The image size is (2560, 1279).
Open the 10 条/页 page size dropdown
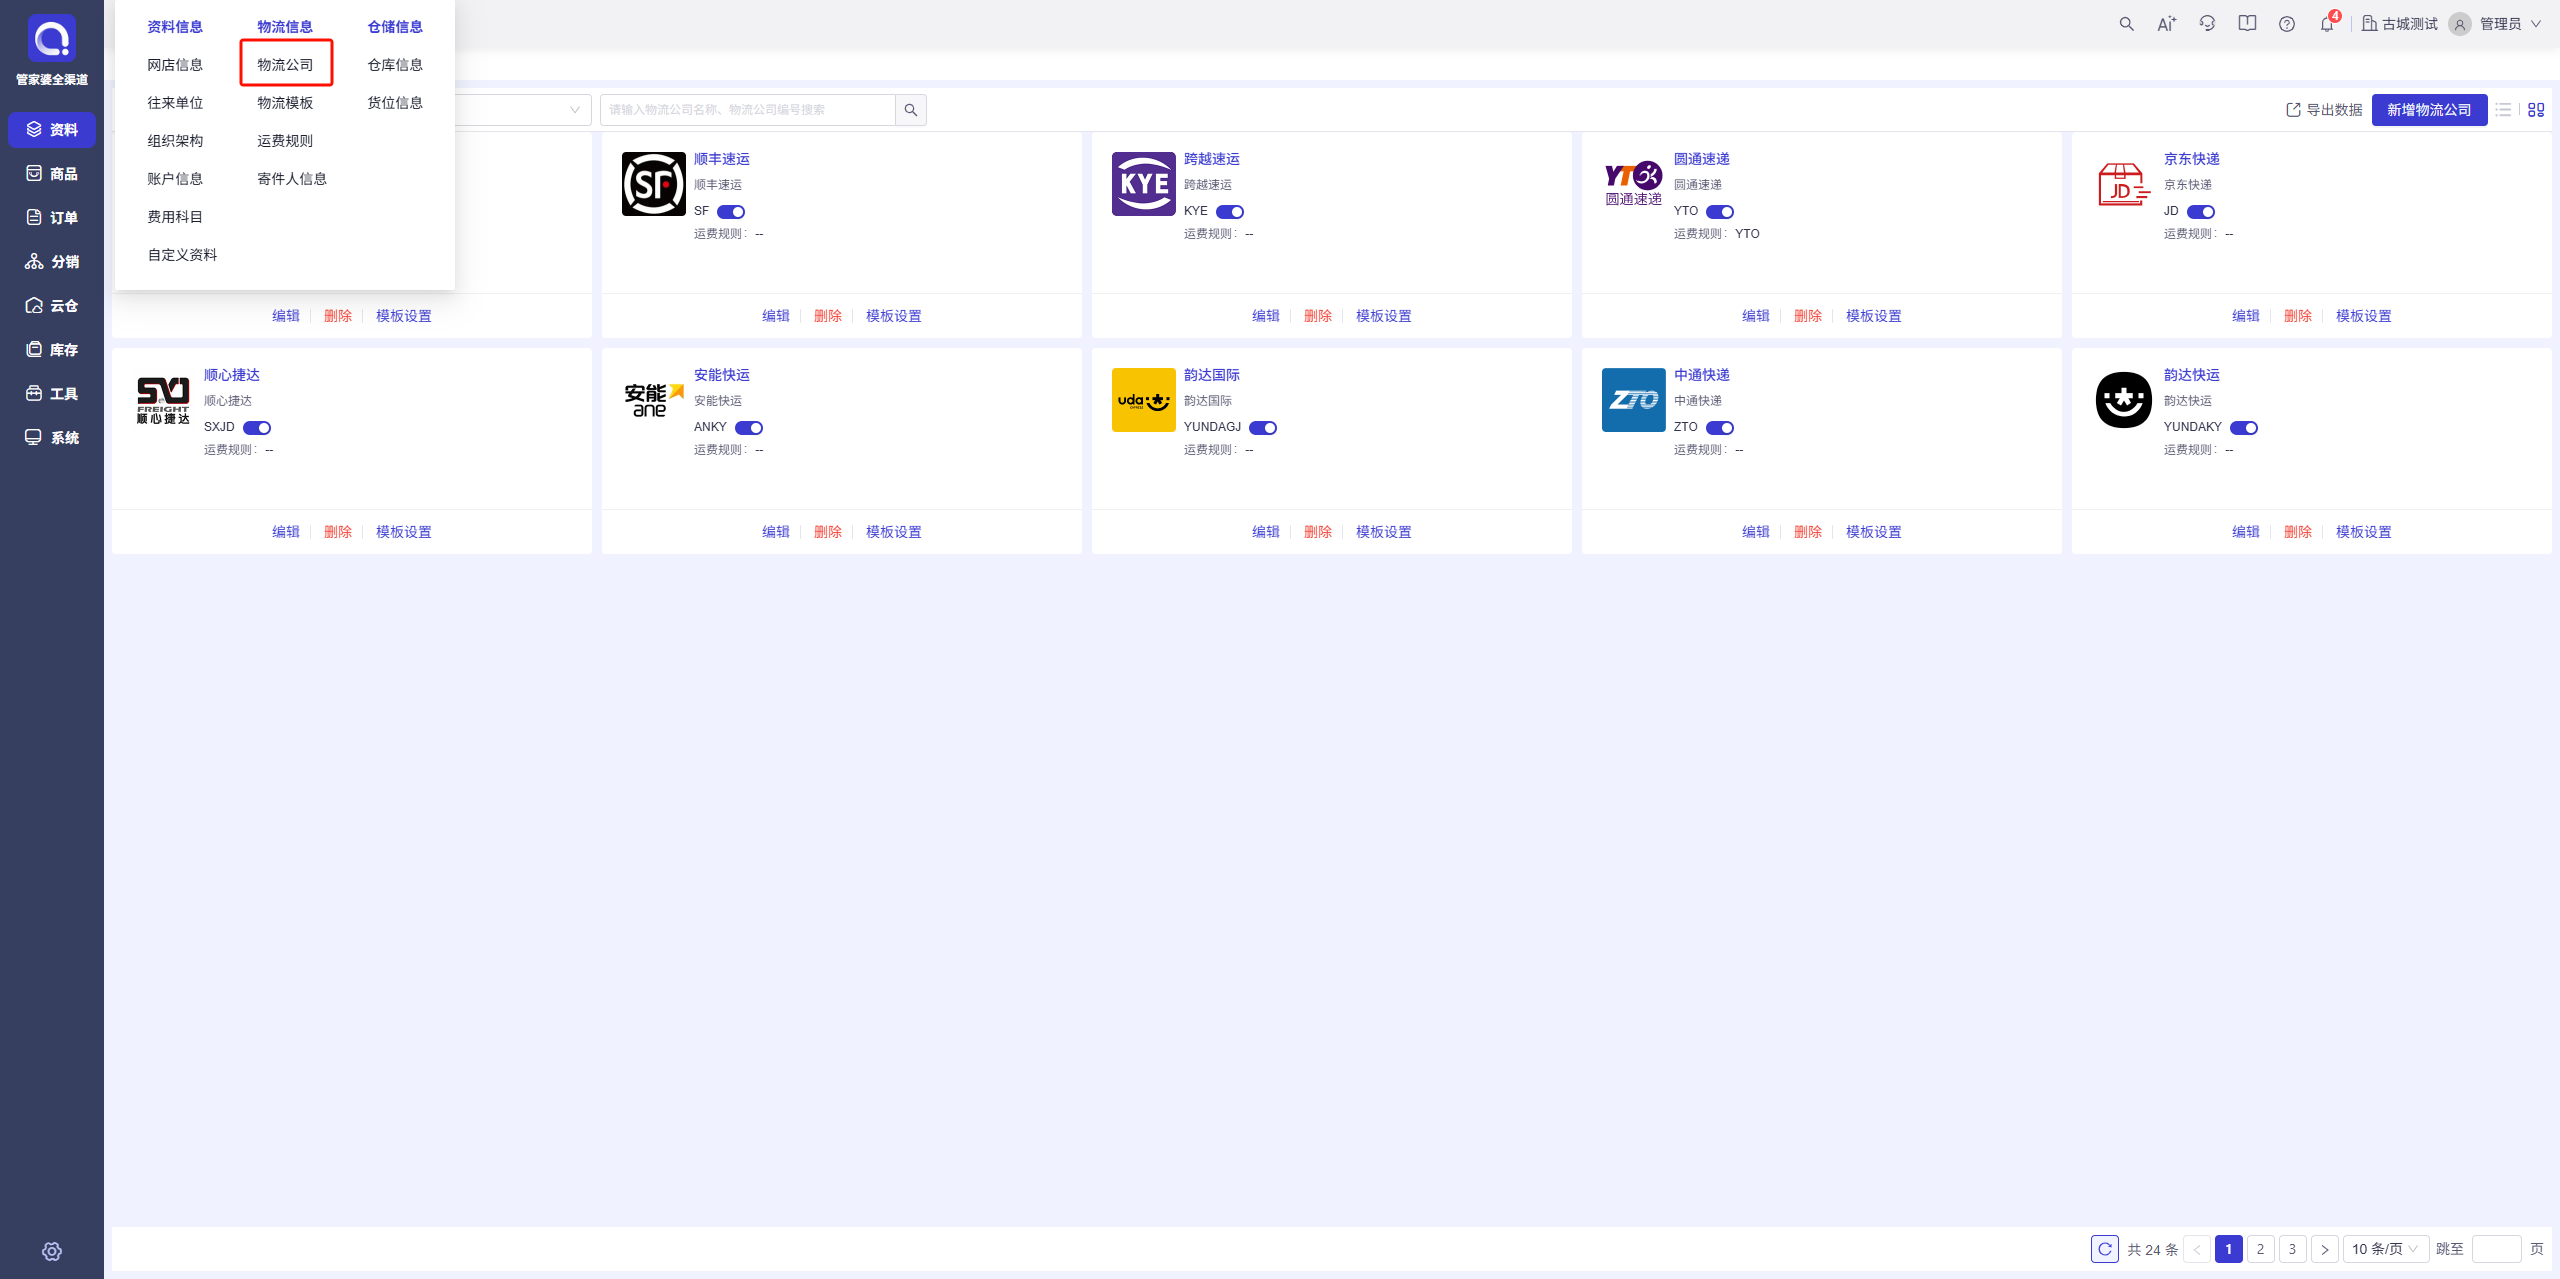tap(2386, 1249)
